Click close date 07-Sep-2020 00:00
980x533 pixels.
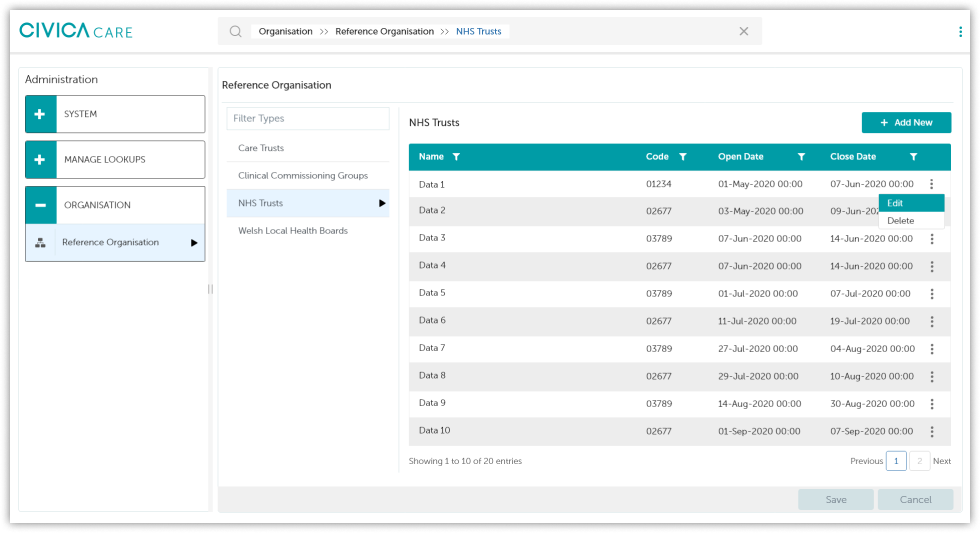[x=871, y=431]
